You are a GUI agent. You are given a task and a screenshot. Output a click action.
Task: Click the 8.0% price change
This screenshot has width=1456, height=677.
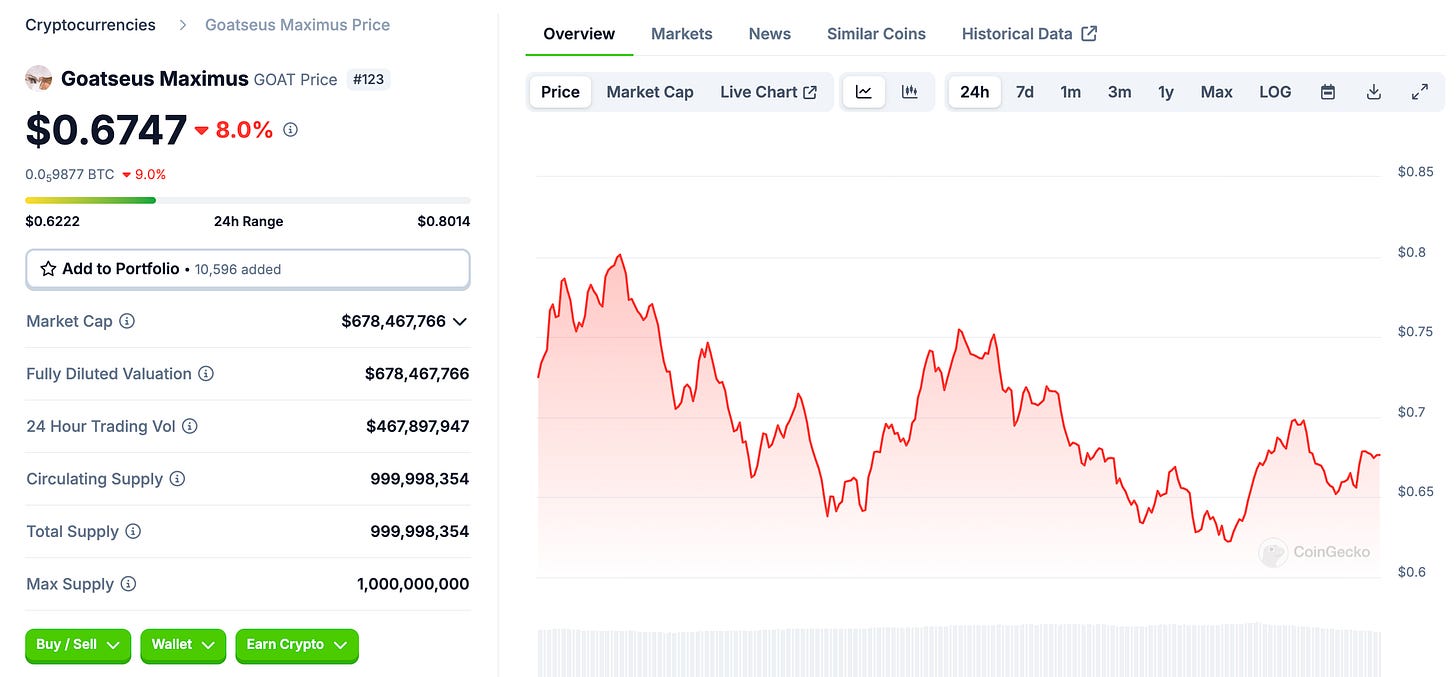234,130
